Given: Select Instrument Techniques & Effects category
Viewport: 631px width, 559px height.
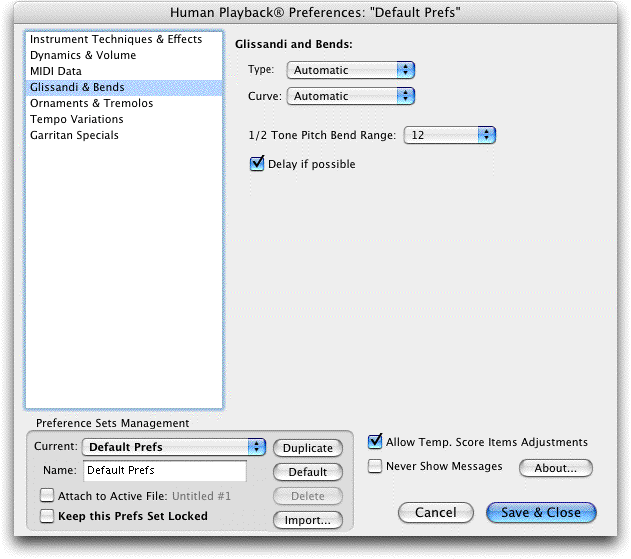Looking at the screenshot, I should 124,39.
